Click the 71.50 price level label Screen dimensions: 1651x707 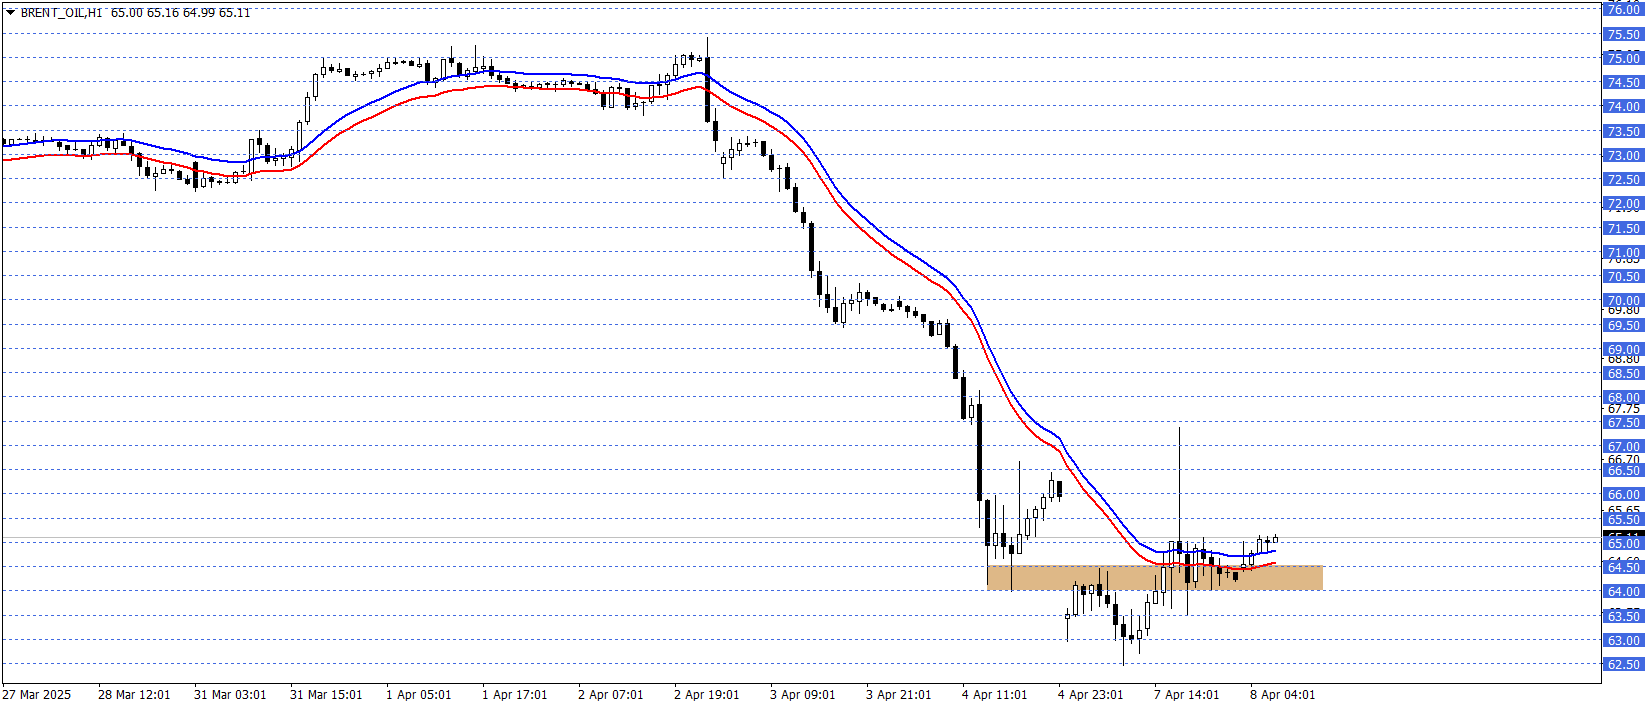1623,228
